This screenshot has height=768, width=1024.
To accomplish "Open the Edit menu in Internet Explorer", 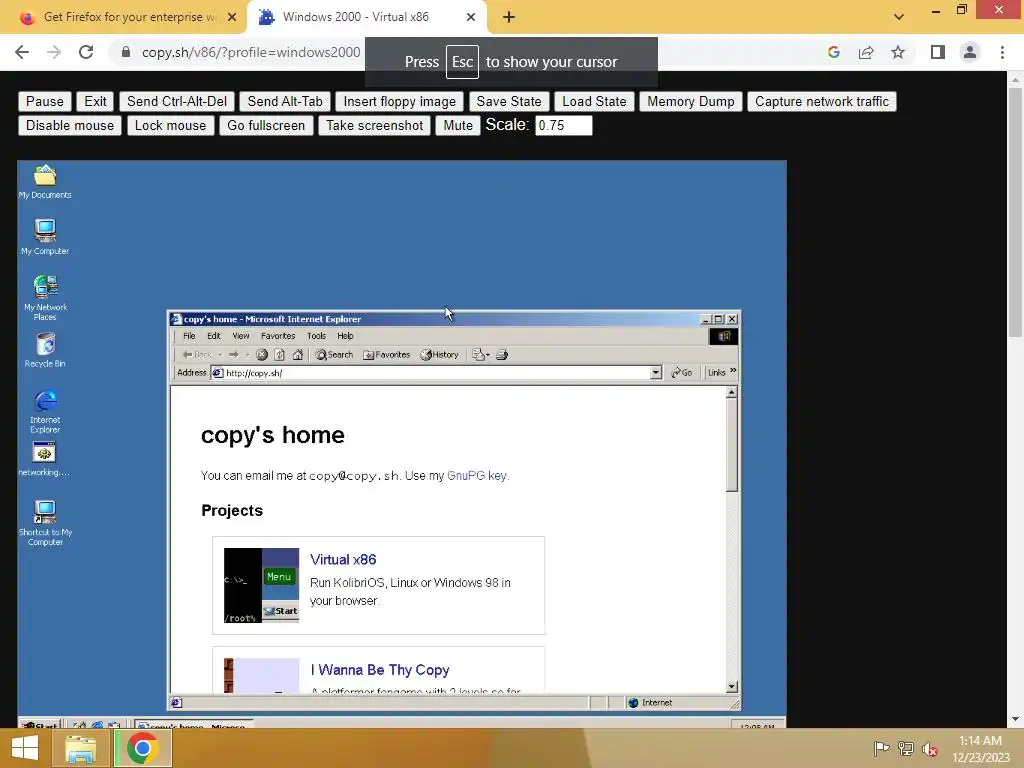I will pyautogui.click(x=214, y=336).
